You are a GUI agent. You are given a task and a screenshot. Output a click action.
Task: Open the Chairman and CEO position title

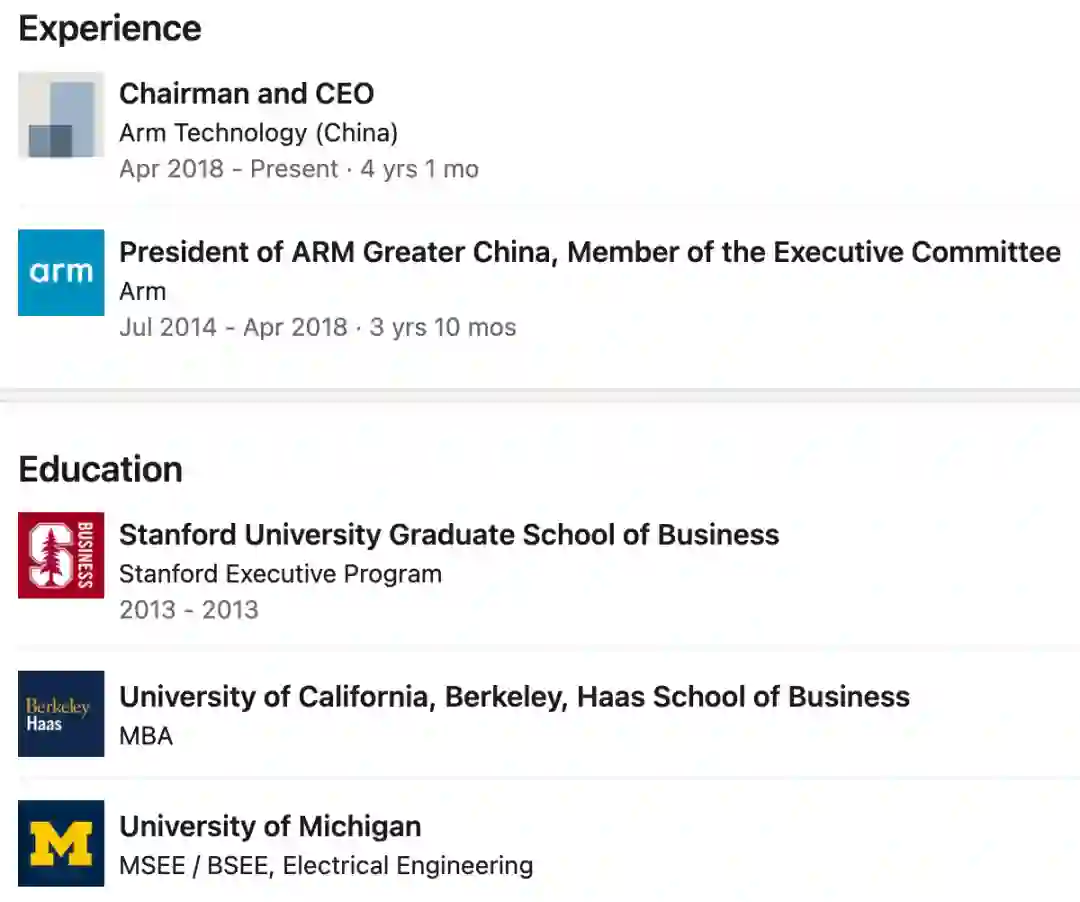[246, 94]
